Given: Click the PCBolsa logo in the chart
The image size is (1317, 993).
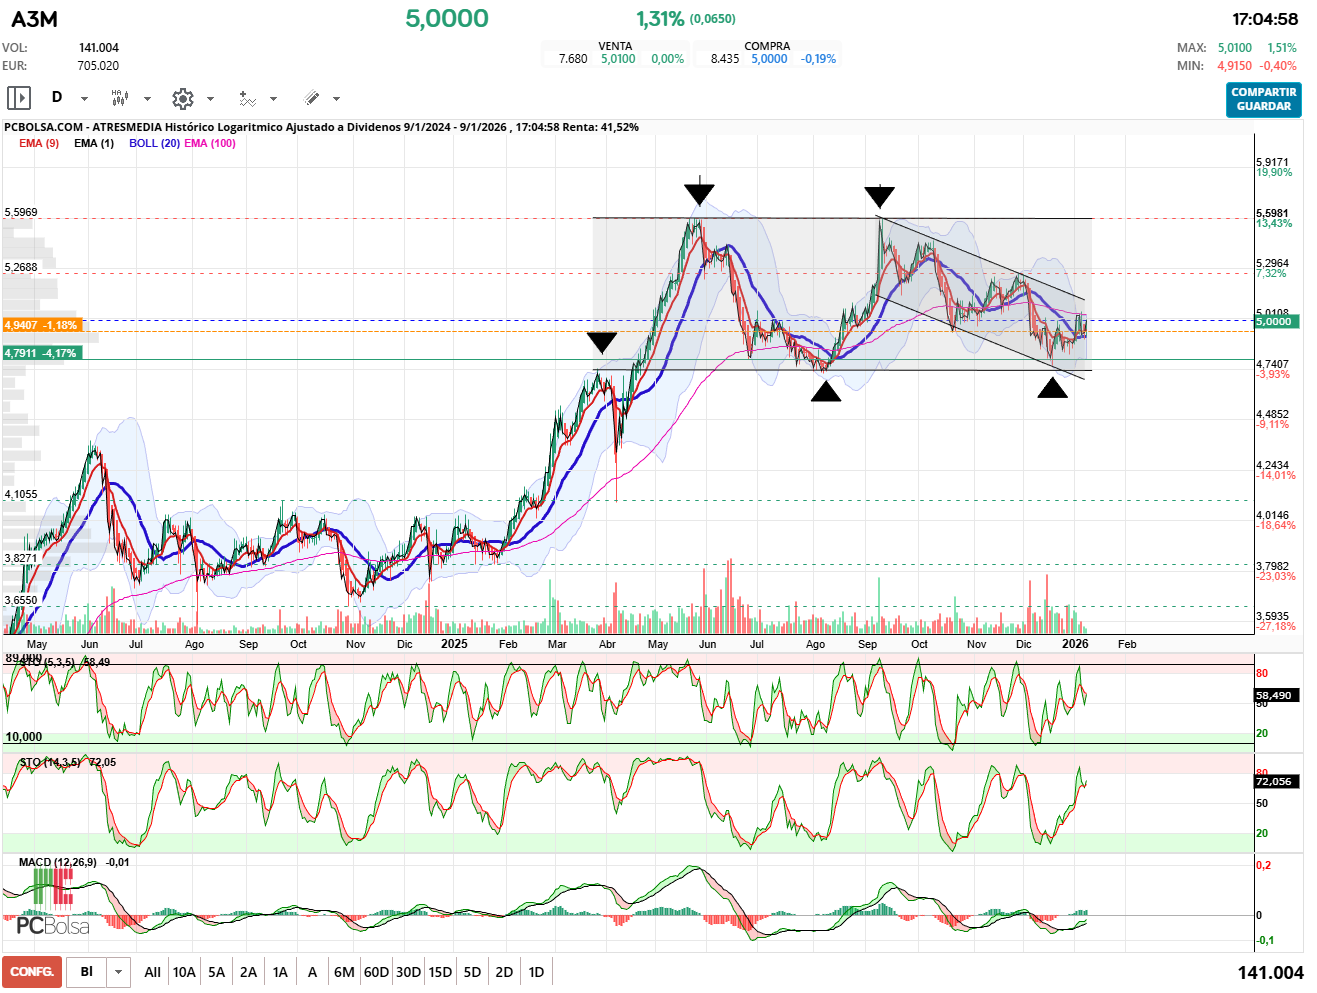Looking at the screenshot, I should [x=52, y=926].
